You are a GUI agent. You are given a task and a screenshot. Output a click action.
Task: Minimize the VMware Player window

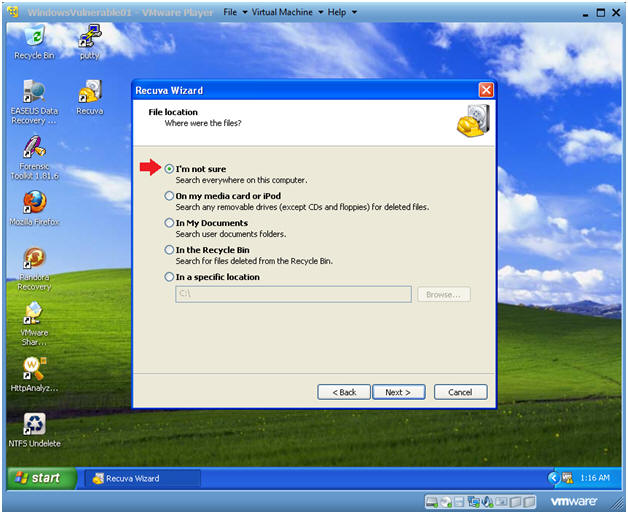[x=585, y=13]
